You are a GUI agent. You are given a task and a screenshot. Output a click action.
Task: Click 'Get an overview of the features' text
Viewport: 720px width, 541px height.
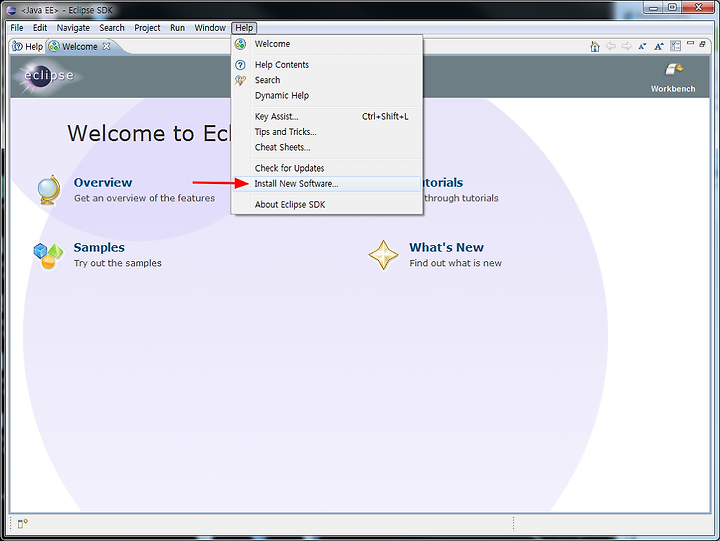click(145, 198)
